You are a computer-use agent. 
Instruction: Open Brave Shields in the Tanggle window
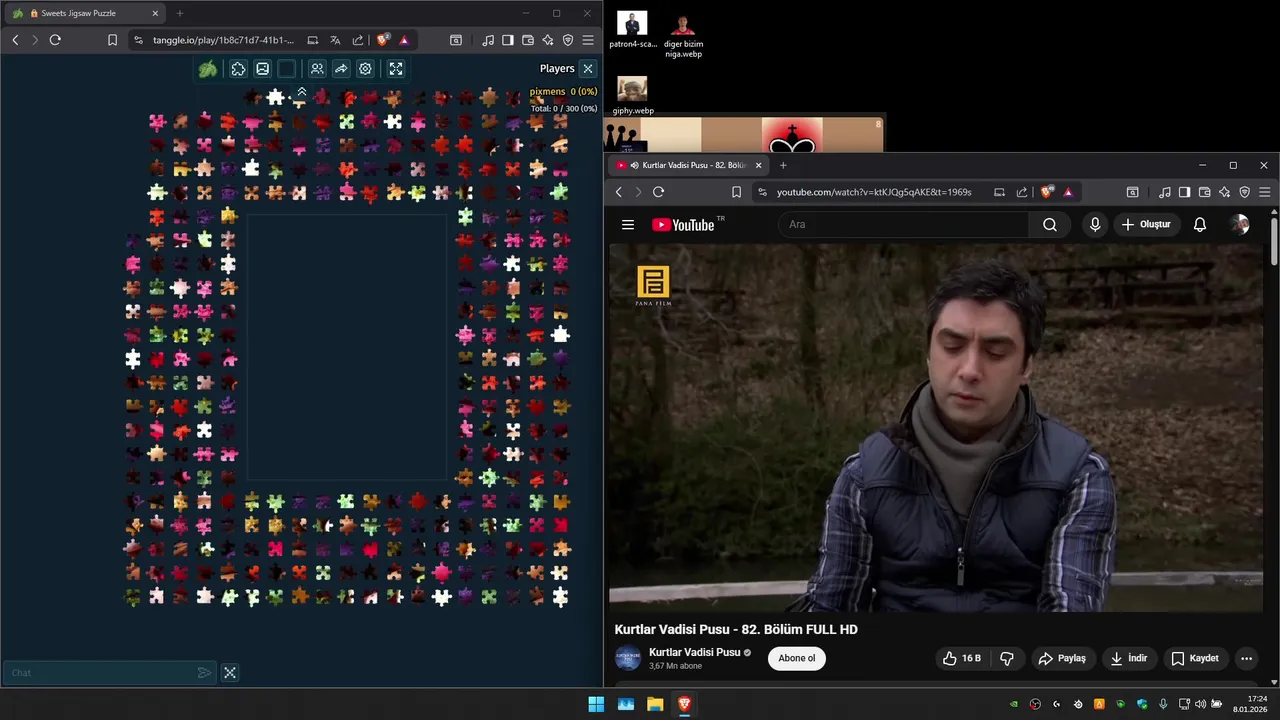tap(383, 40)
